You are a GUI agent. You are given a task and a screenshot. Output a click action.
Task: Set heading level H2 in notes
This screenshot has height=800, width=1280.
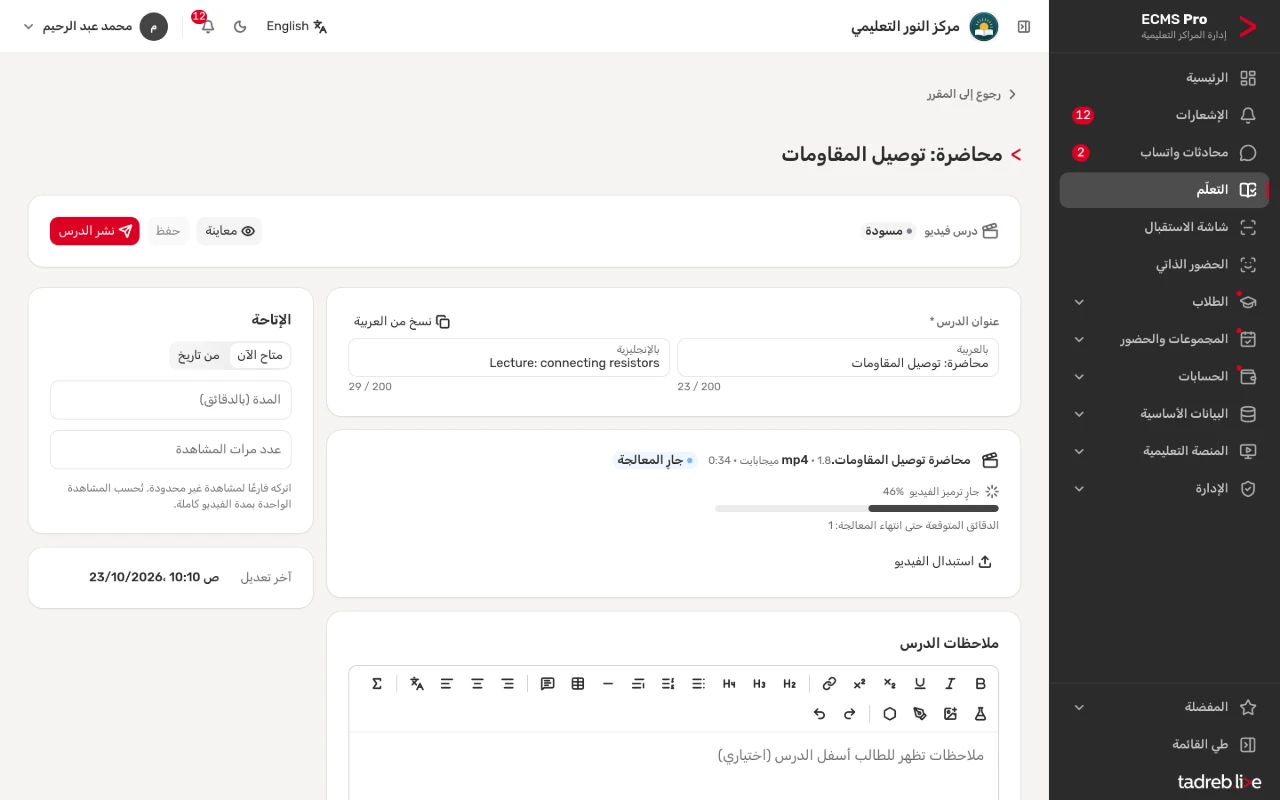point(790,684)
